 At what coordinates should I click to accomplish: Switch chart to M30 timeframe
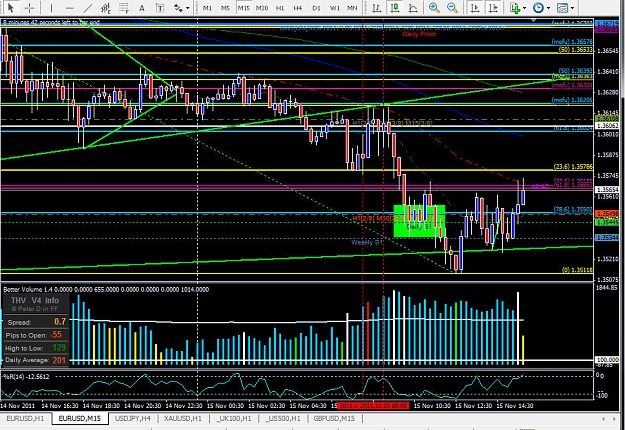coord(262,8)
